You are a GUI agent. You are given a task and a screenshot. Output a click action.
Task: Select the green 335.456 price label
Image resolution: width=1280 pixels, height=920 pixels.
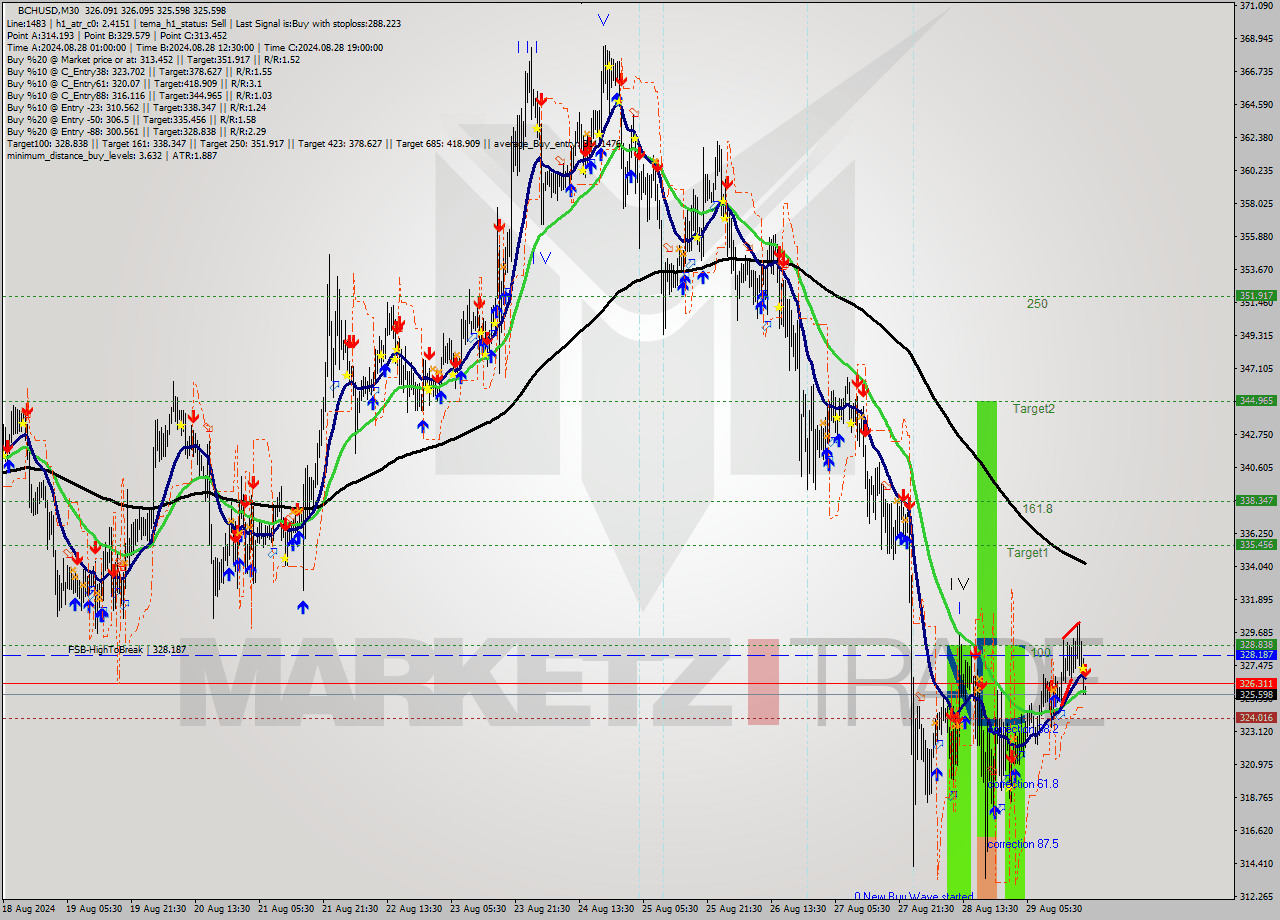click(x=1256, y=545)
